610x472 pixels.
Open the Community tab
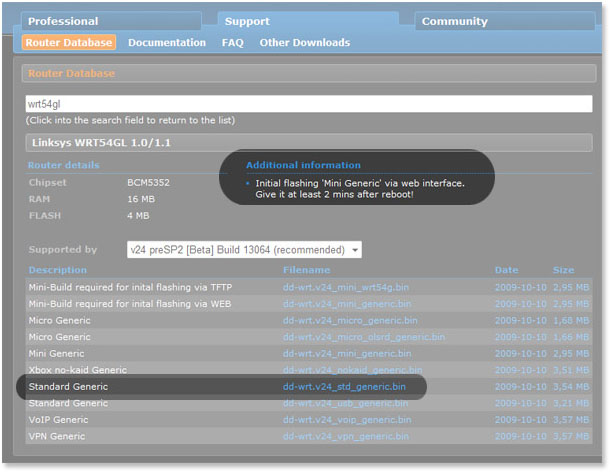point(505,21)
